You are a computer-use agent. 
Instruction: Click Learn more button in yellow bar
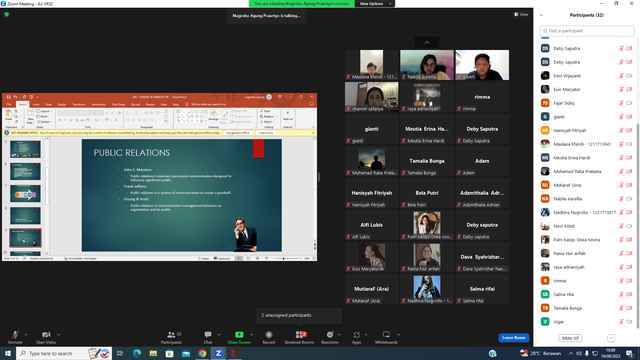pos(266,133)
